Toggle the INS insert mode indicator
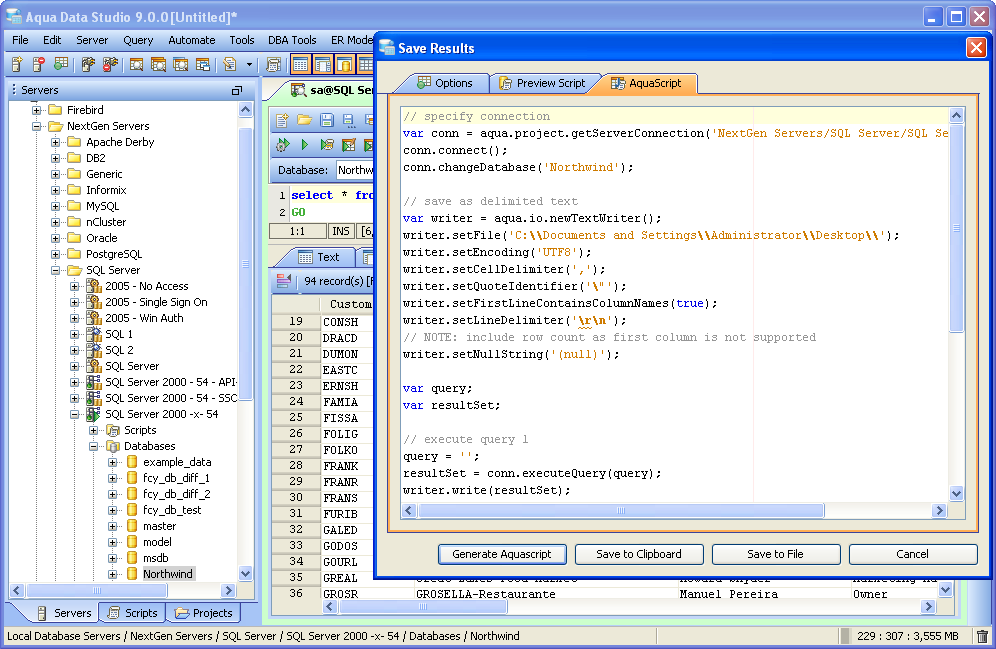 point(341,231)
